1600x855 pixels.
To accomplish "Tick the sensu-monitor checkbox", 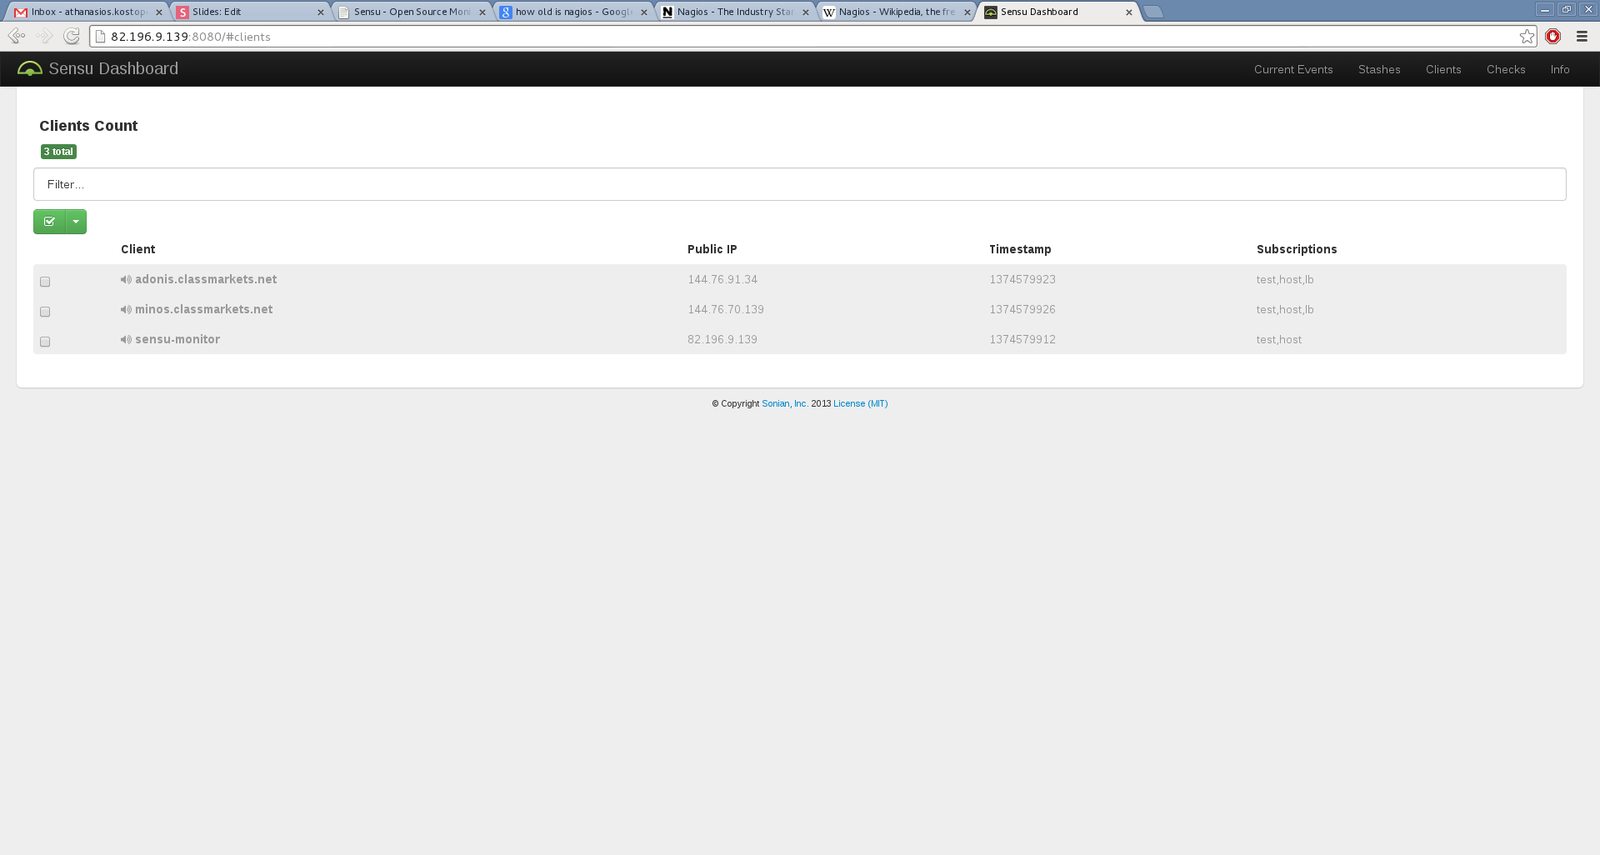I will coord(45,342).
